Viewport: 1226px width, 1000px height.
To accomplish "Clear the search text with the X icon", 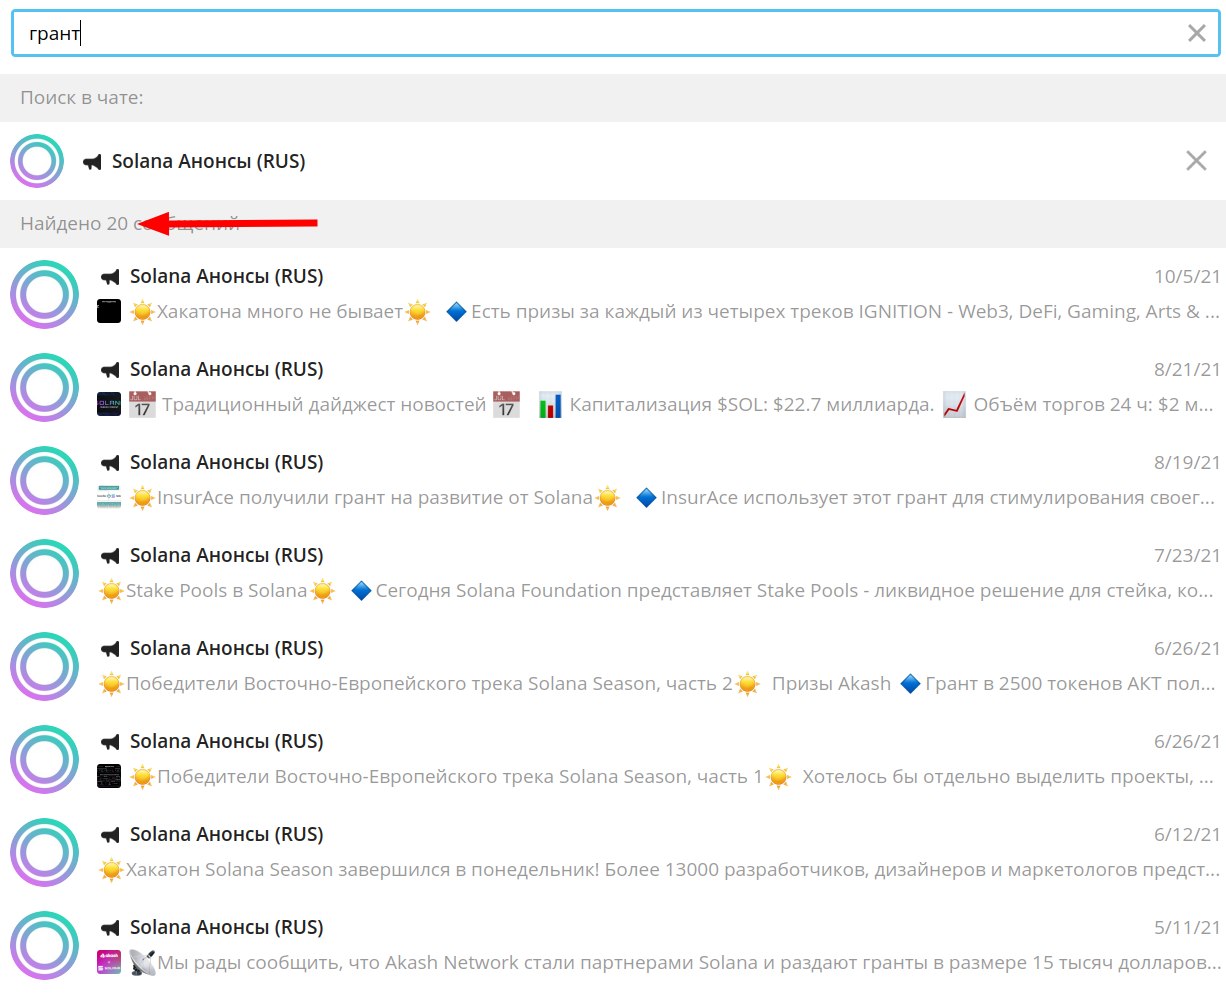I will pyautogui.click(x=1196, y=33).
